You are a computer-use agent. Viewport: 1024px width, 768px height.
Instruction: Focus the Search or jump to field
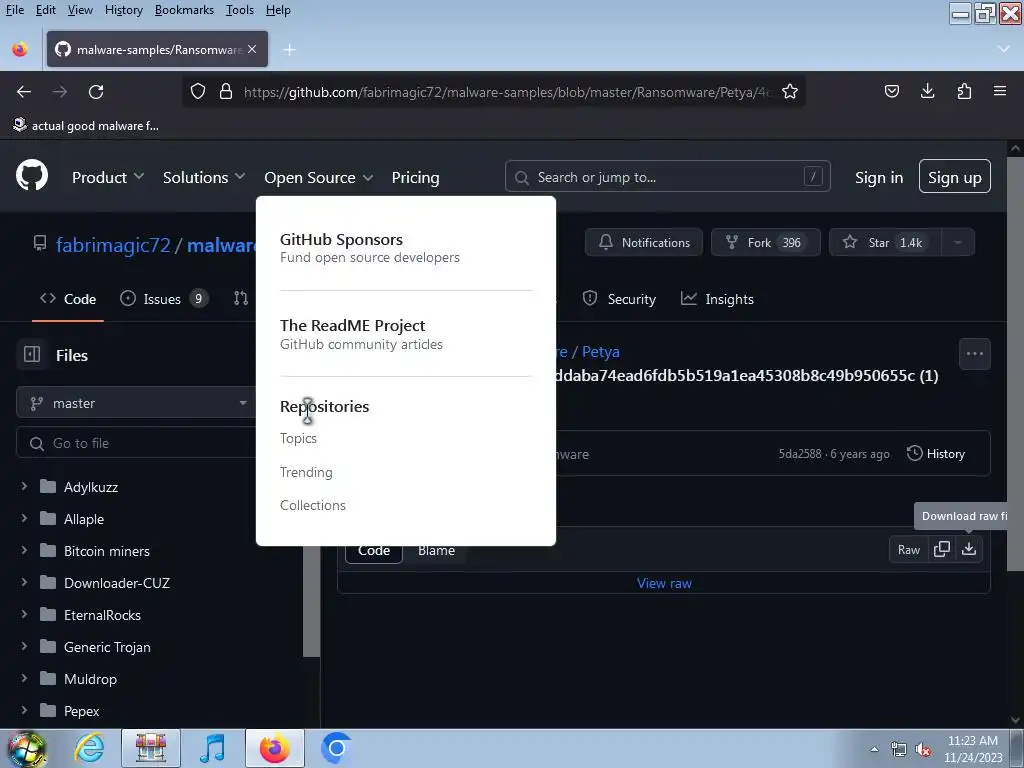[x=667, y=176]
